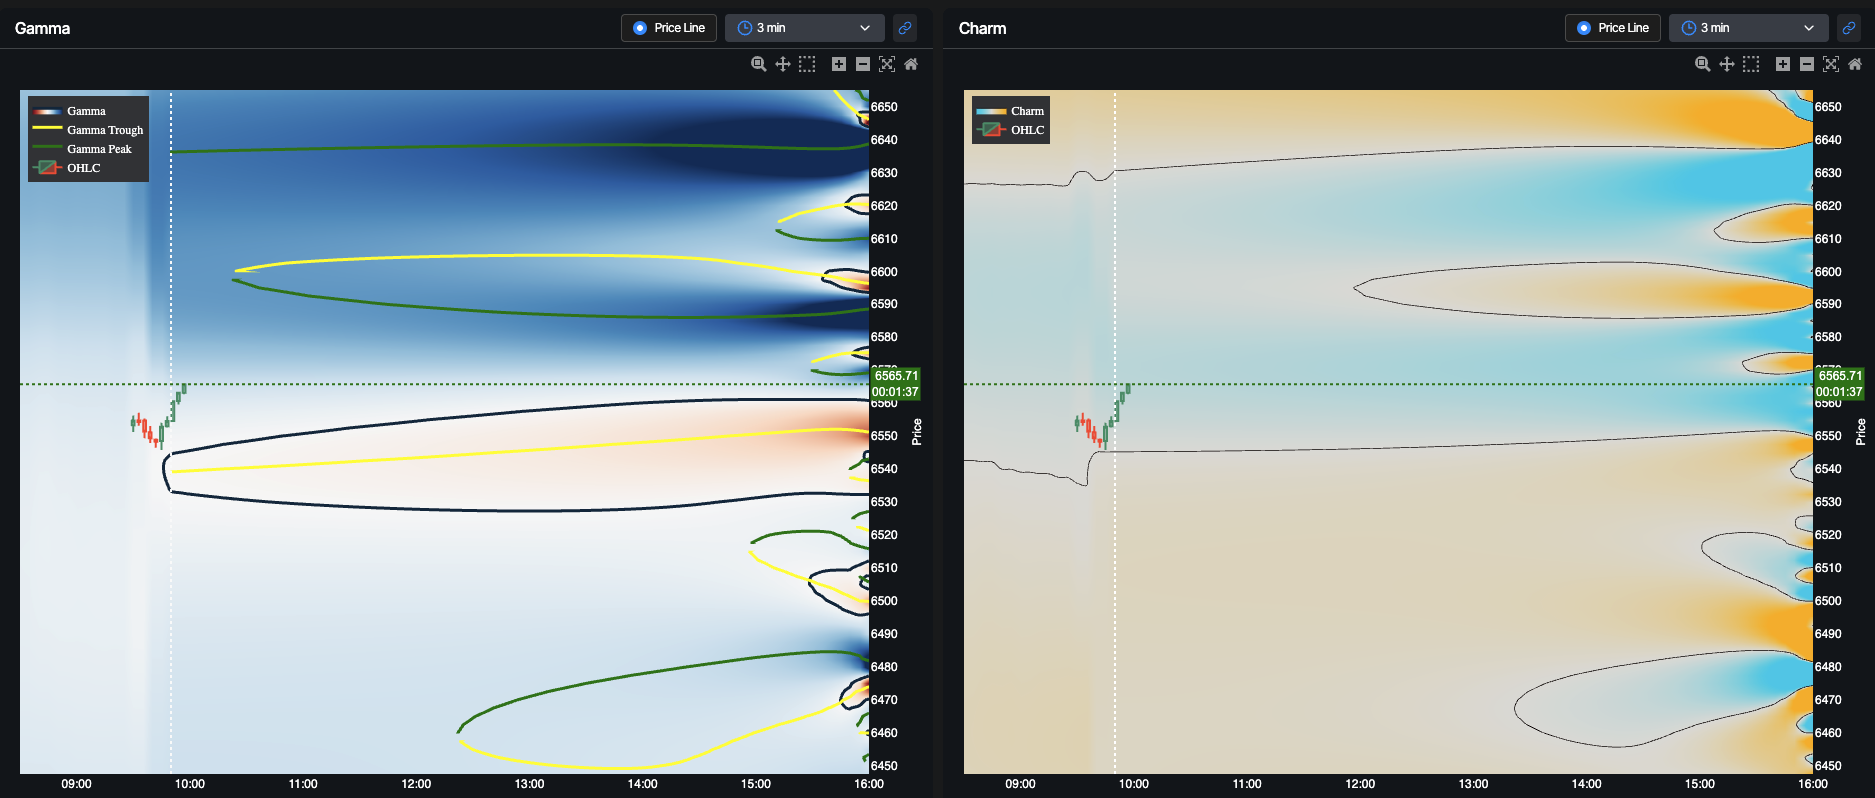Viewport: 1875px width, 798px height.
Task: Reset Charm chart axes with home icon
Action: click(x=1855, y=64)
